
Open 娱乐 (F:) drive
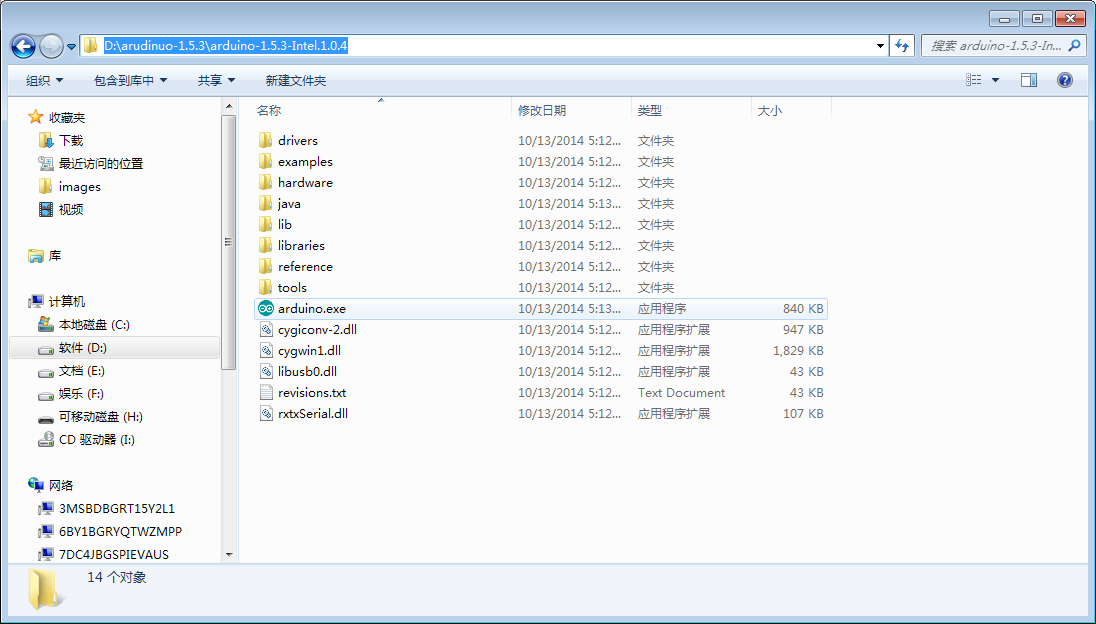(x=80, y=393)
